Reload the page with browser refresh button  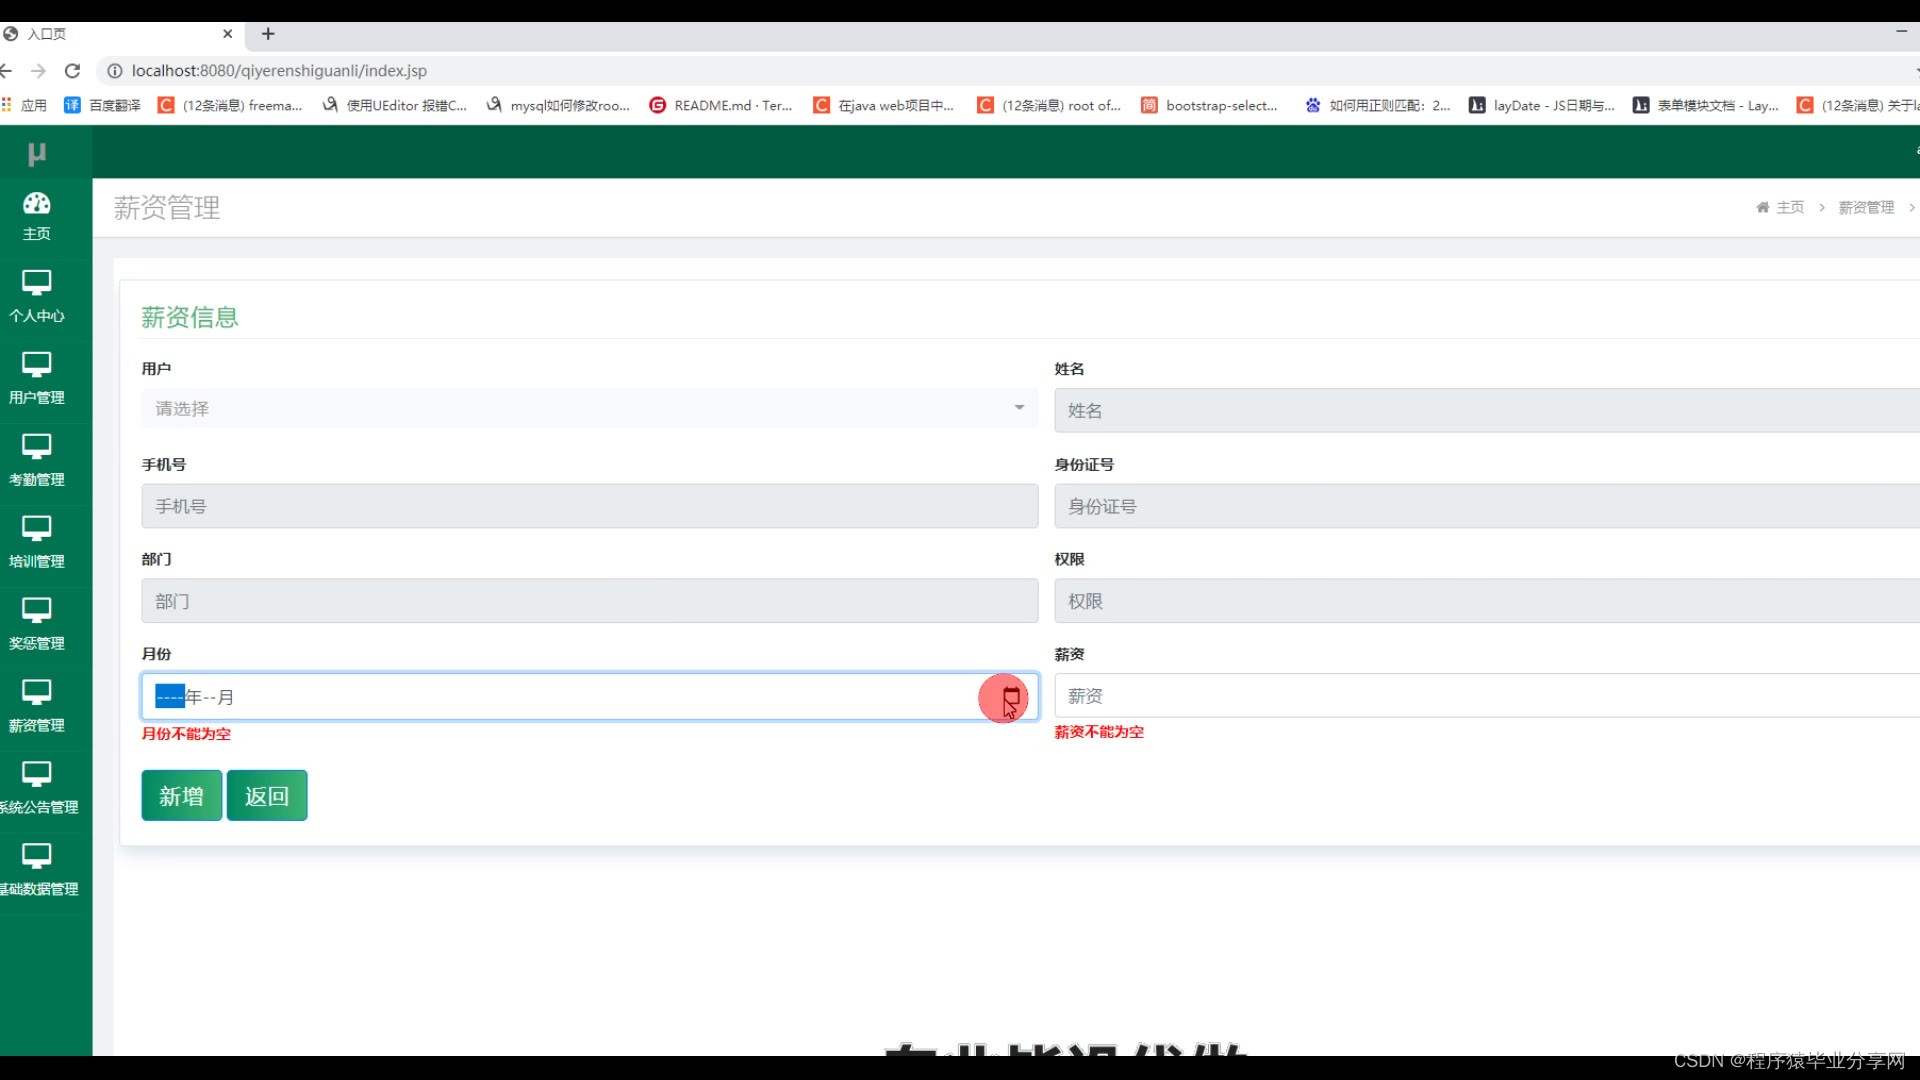72,71
